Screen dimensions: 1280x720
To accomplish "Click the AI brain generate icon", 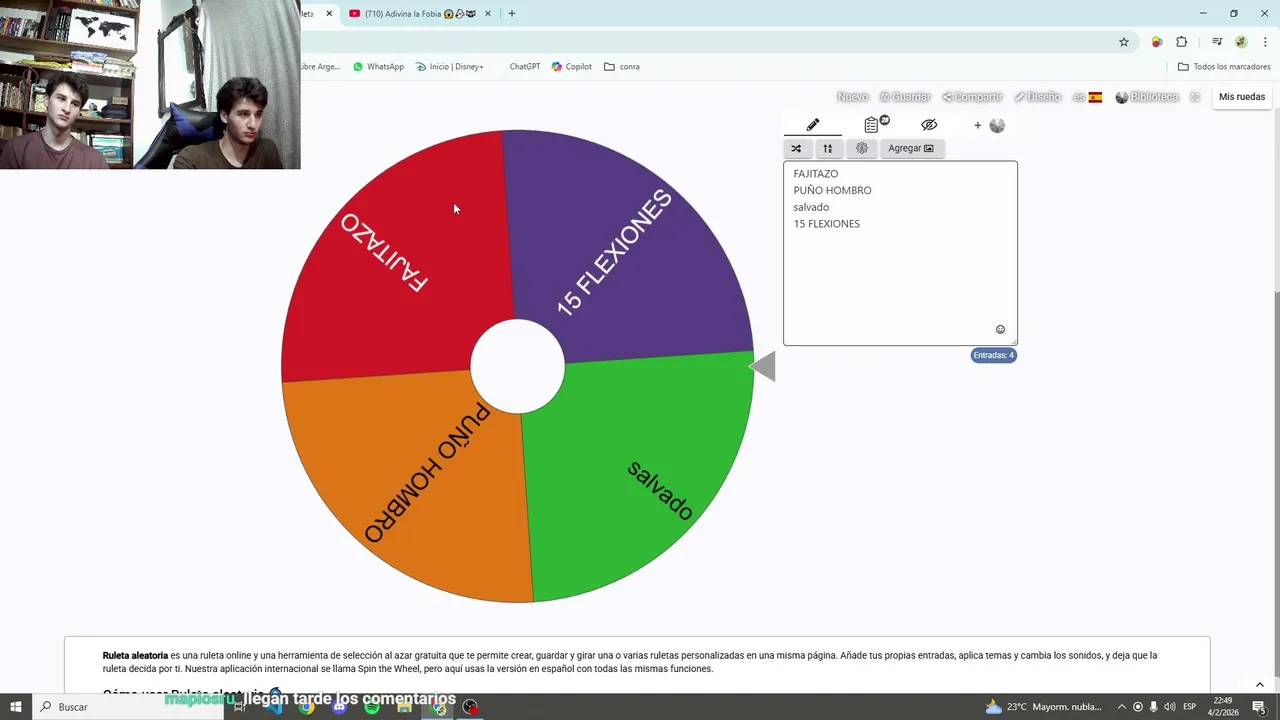I will 862,148.
